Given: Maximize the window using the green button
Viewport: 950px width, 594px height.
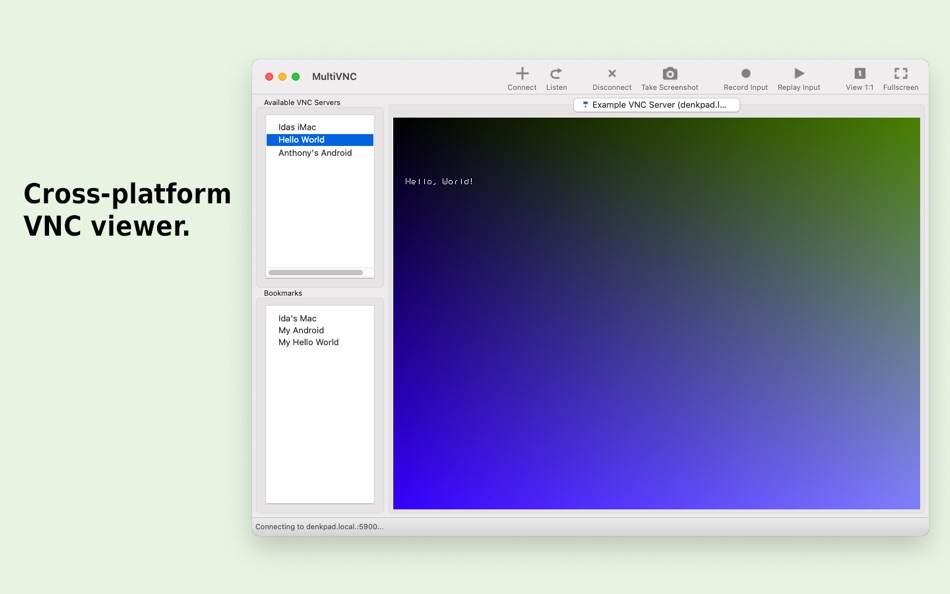Looking at the screenshot, I should (296, 76).
